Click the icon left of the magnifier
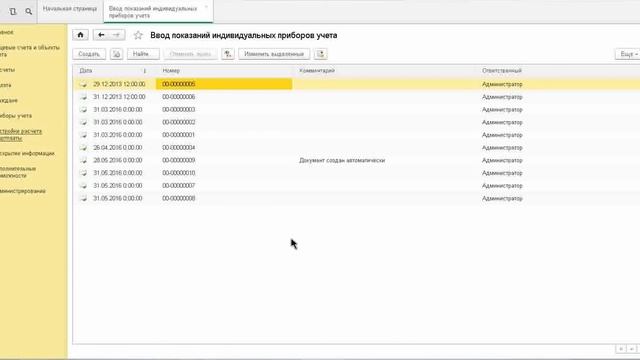The width and height of the screenshot is (640, 360). click(13, 11)
